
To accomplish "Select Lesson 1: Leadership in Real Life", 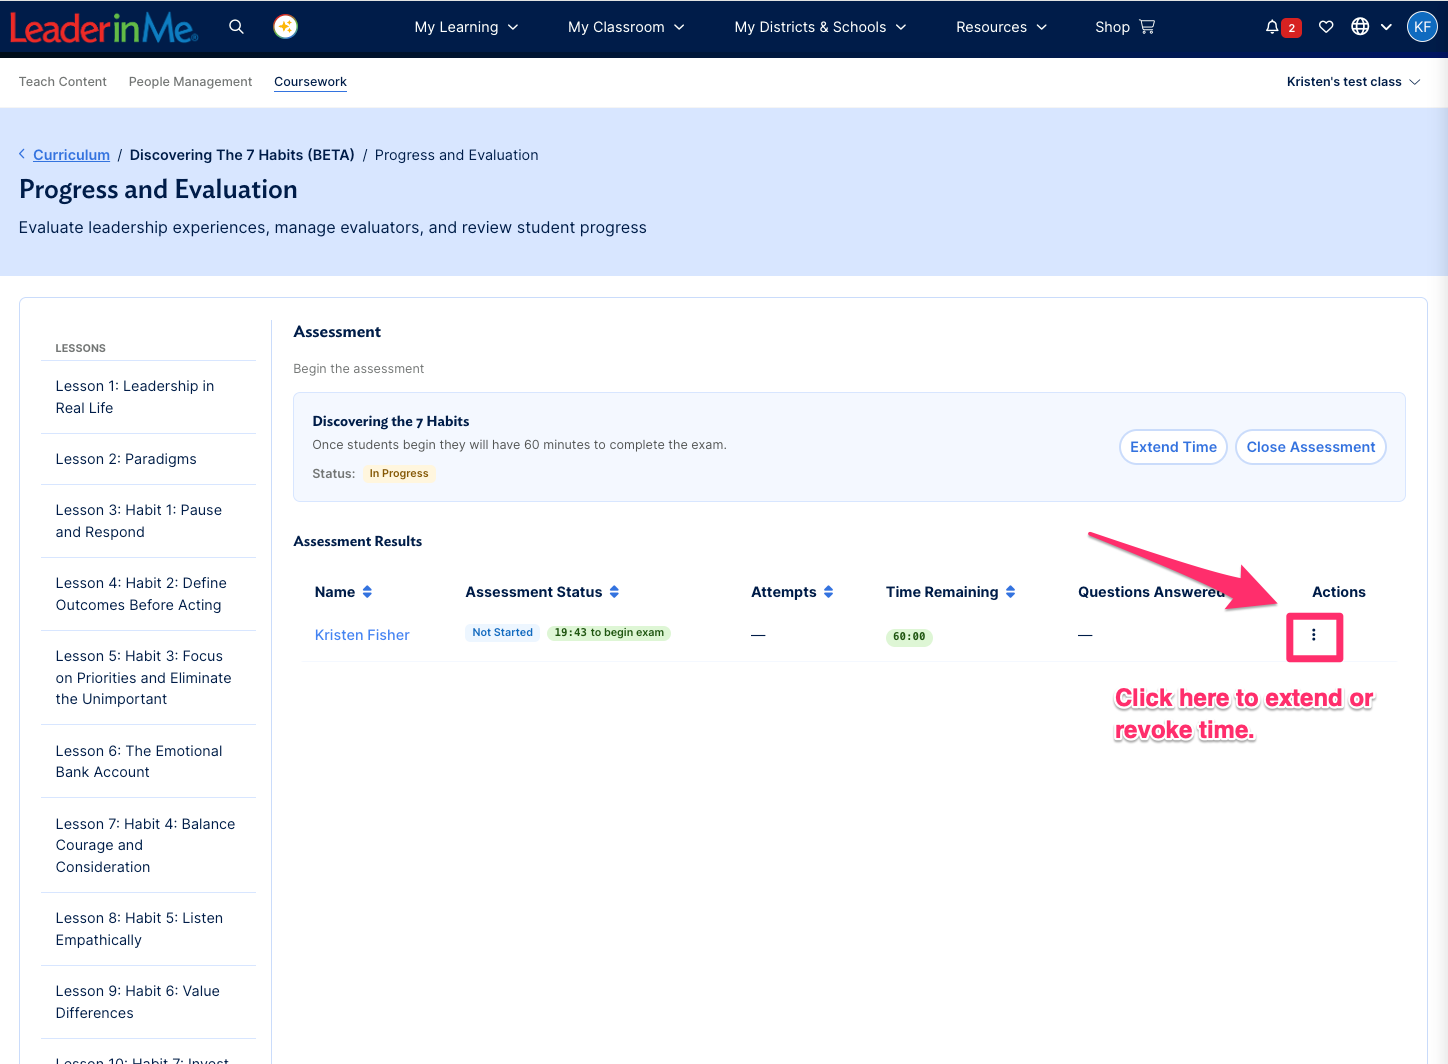I will (148, 397).
